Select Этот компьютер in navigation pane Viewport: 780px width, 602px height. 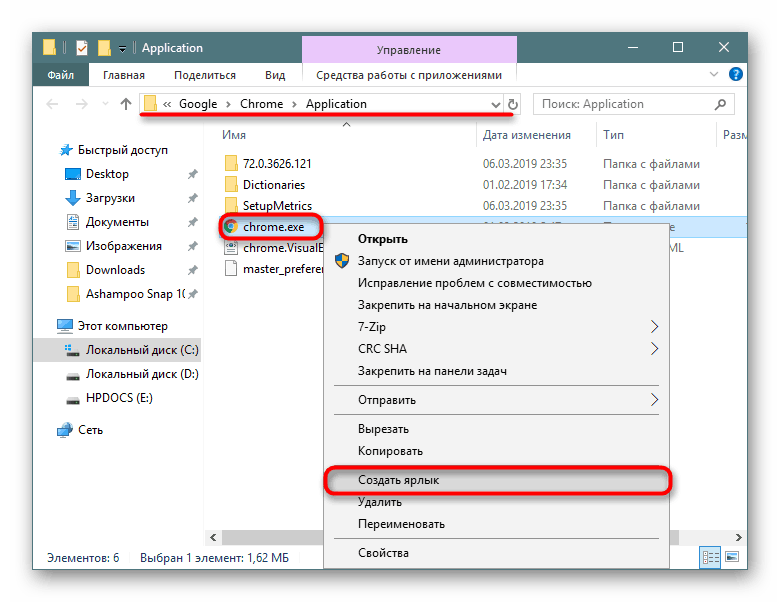(x=122, y=326)
